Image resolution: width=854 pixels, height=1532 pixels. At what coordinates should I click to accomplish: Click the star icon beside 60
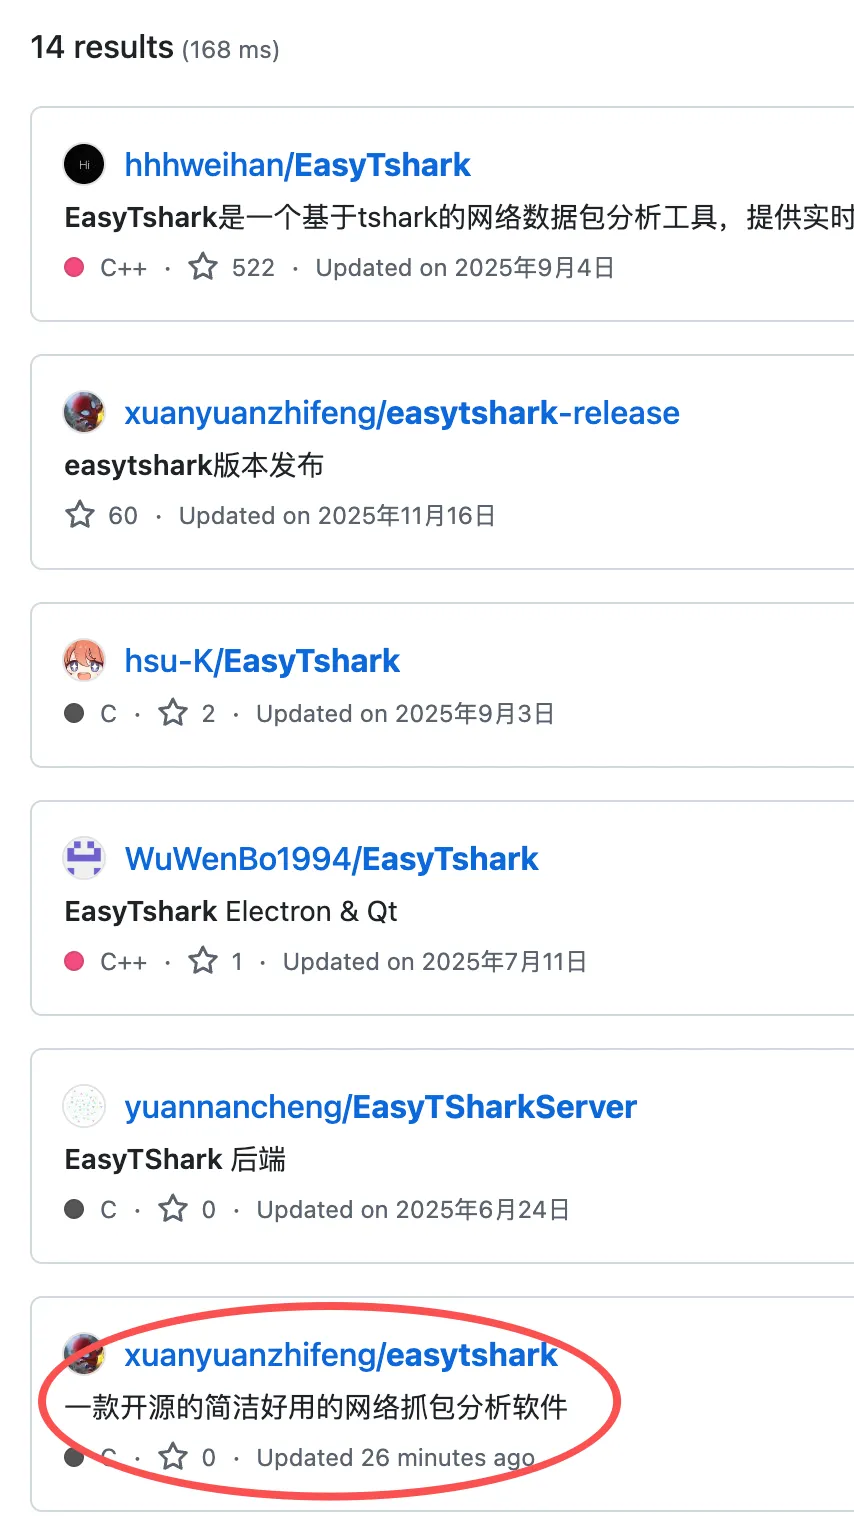[80, 515]
